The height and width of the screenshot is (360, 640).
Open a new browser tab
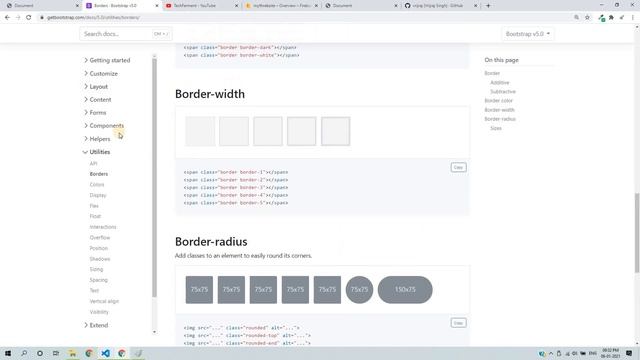488,6
